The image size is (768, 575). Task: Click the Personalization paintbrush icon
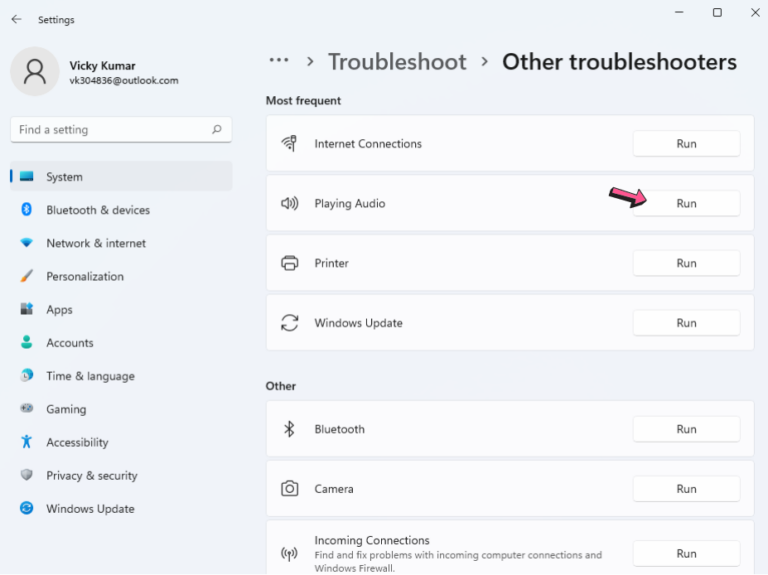(x=27, y=276)
